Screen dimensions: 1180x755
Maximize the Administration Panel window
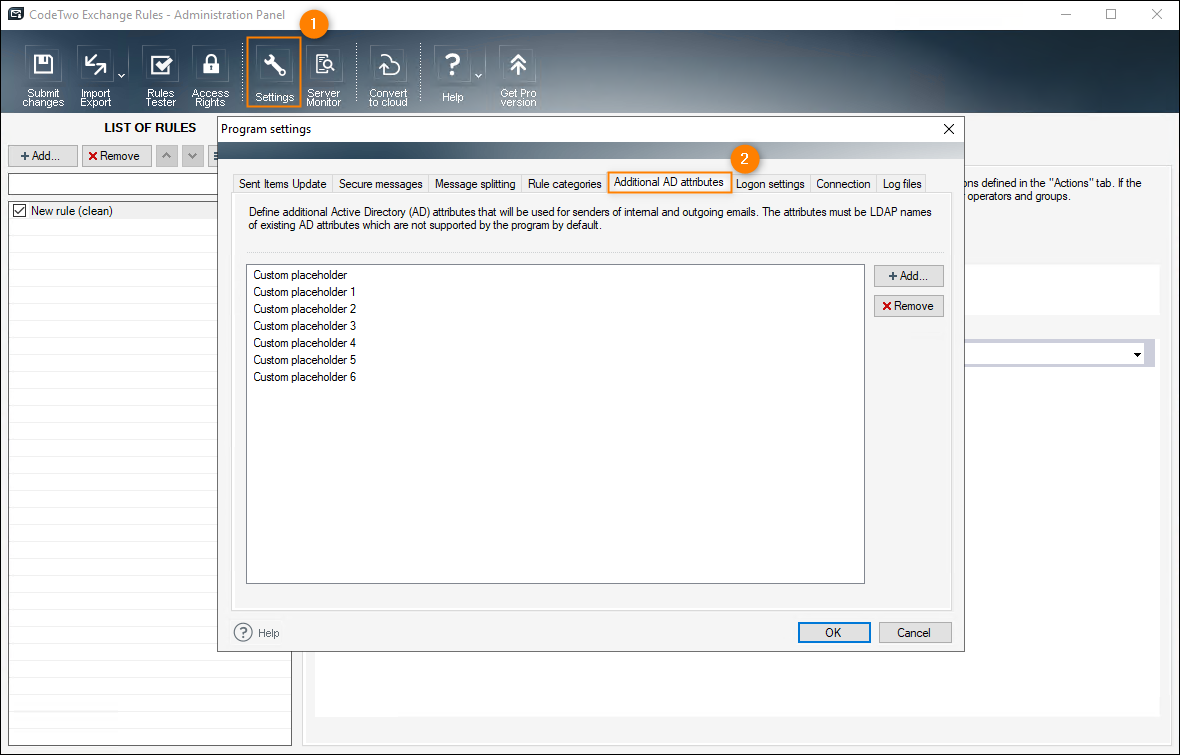click(x=1111, y=14)
